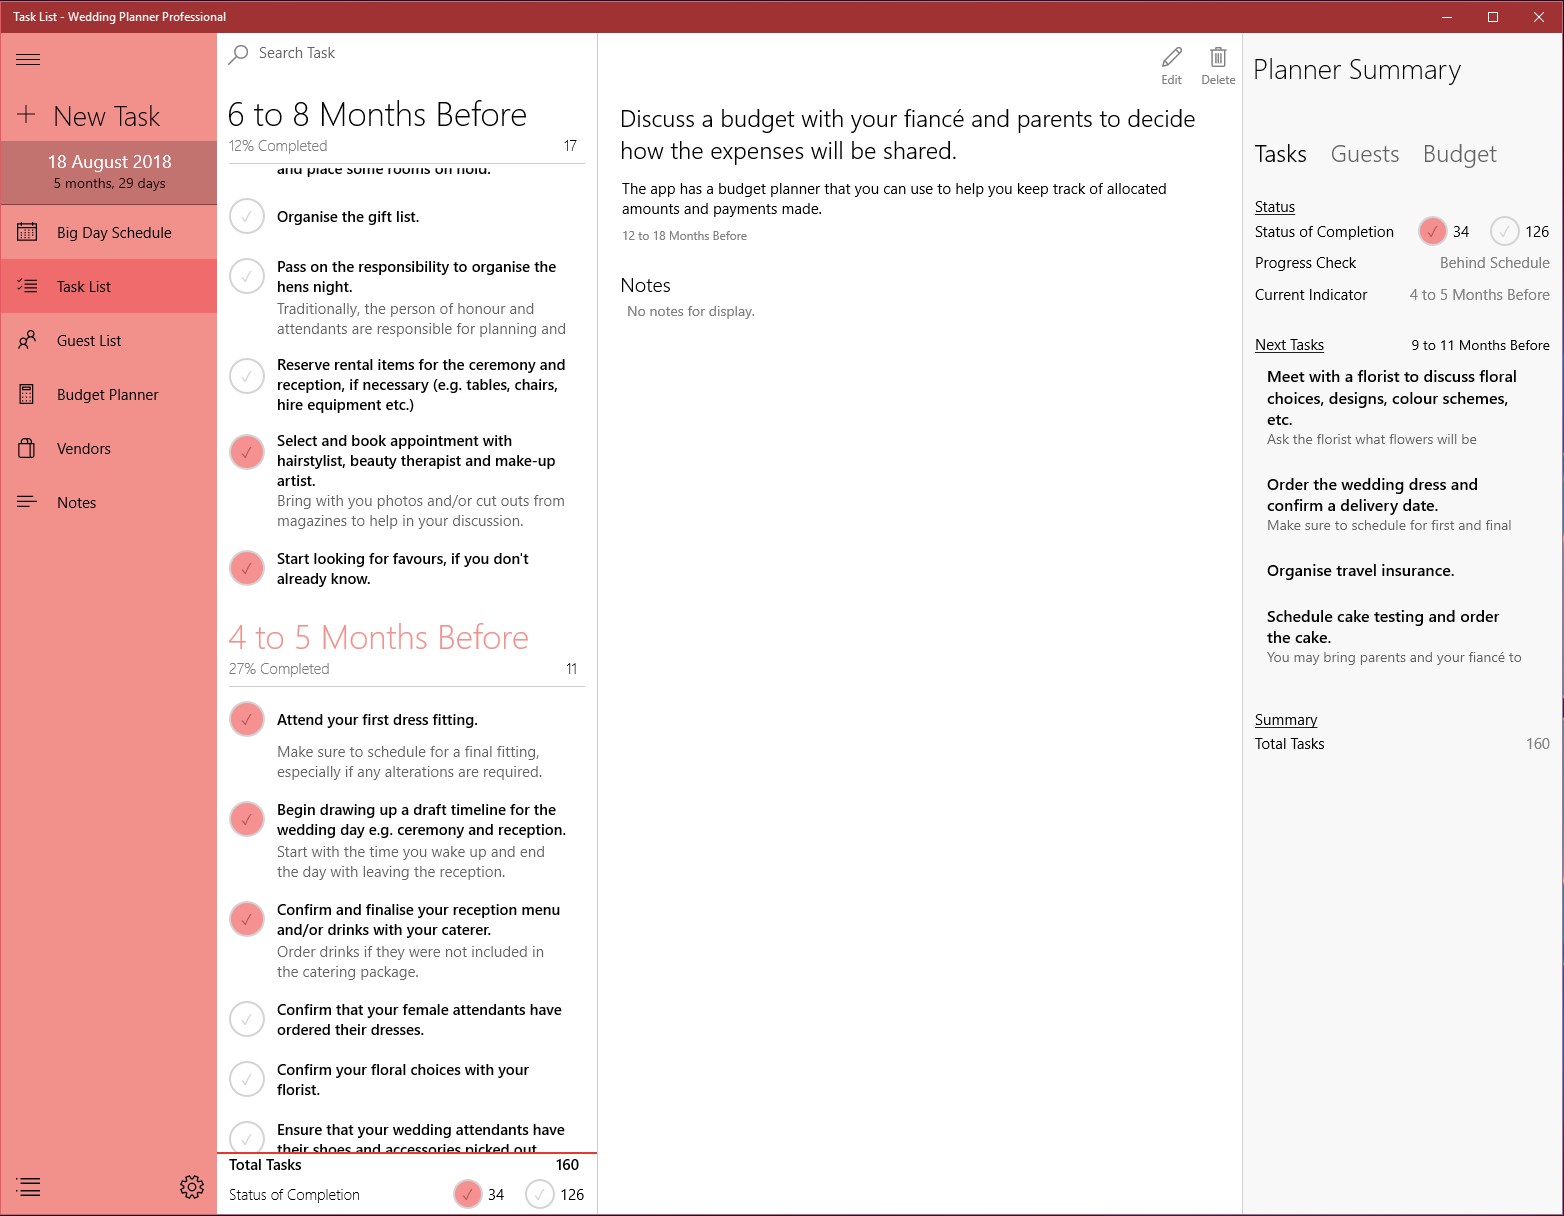Screen dimensions: 1564x1216
Task: Click the Summary heading in Planner Summary
Action: [x=1286, y=719]
